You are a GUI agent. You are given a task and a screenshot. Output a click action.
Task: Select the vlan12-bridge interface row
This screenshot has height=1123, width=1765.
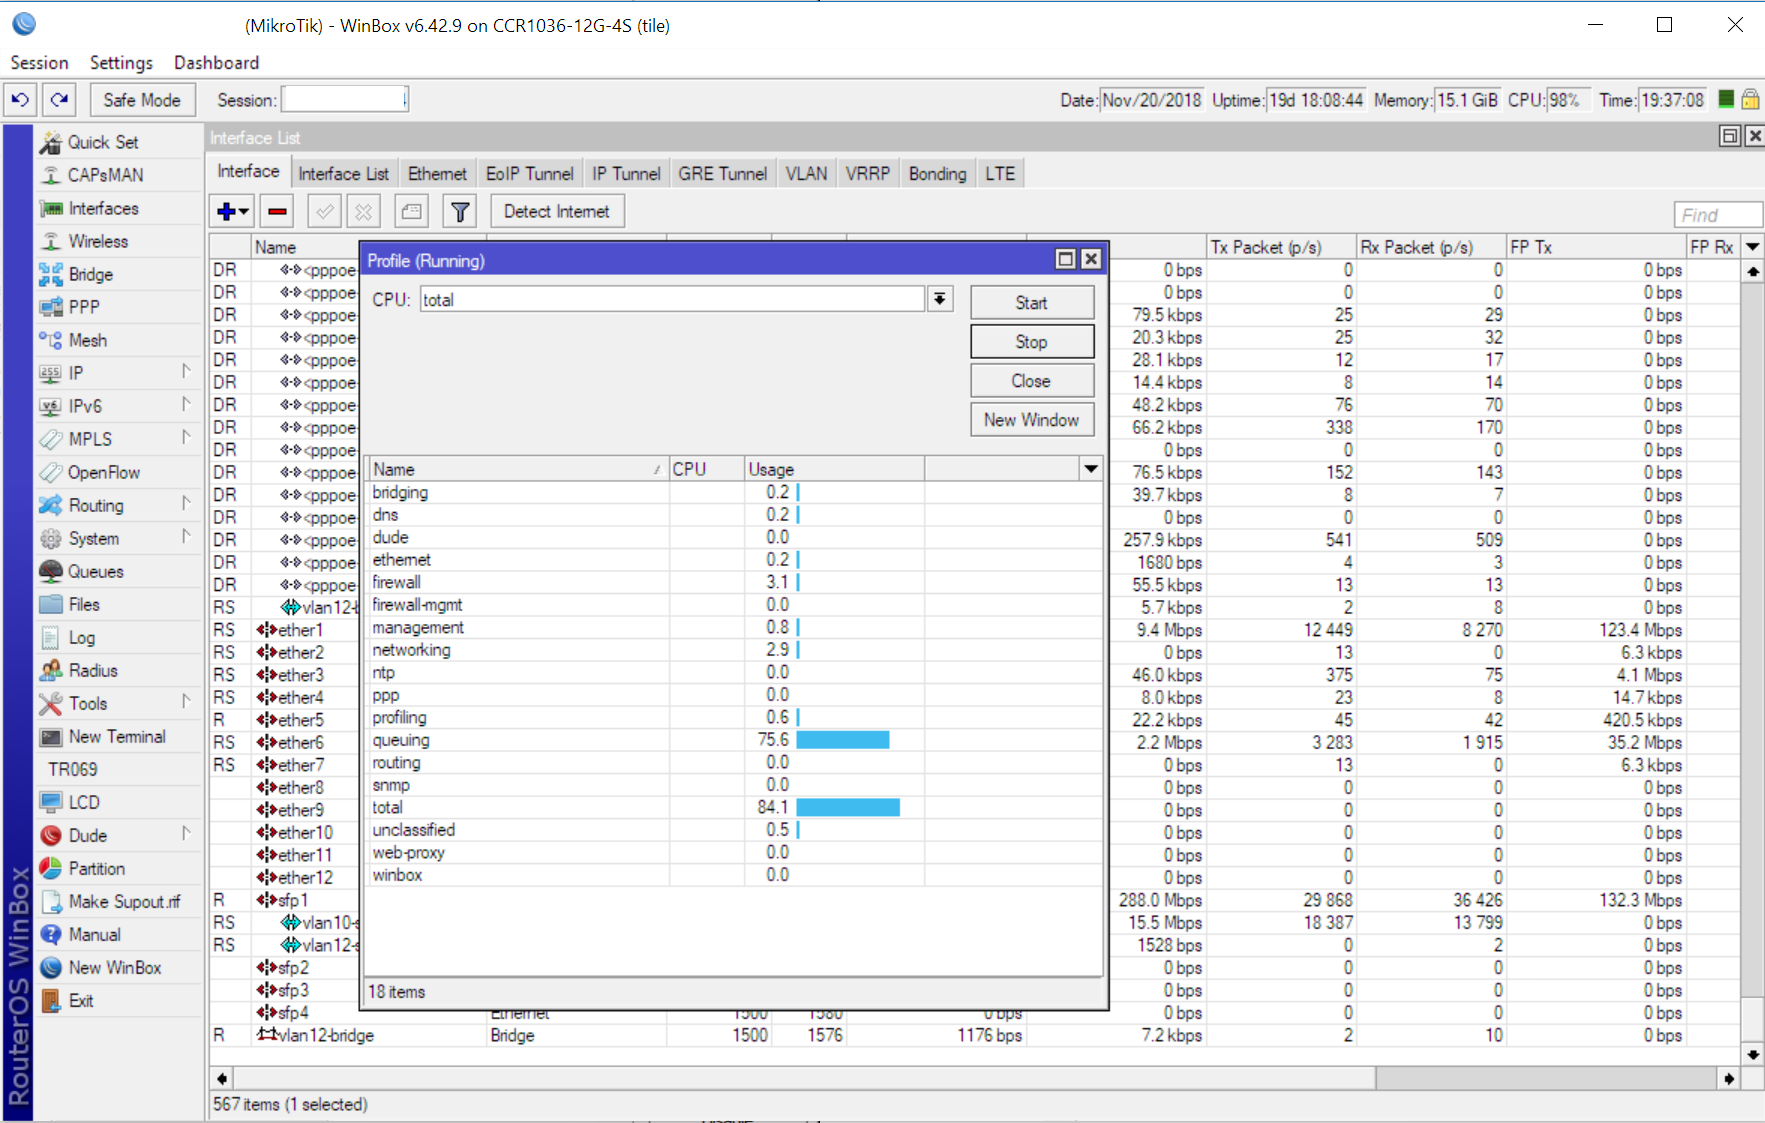click(x=975, y=1035)
